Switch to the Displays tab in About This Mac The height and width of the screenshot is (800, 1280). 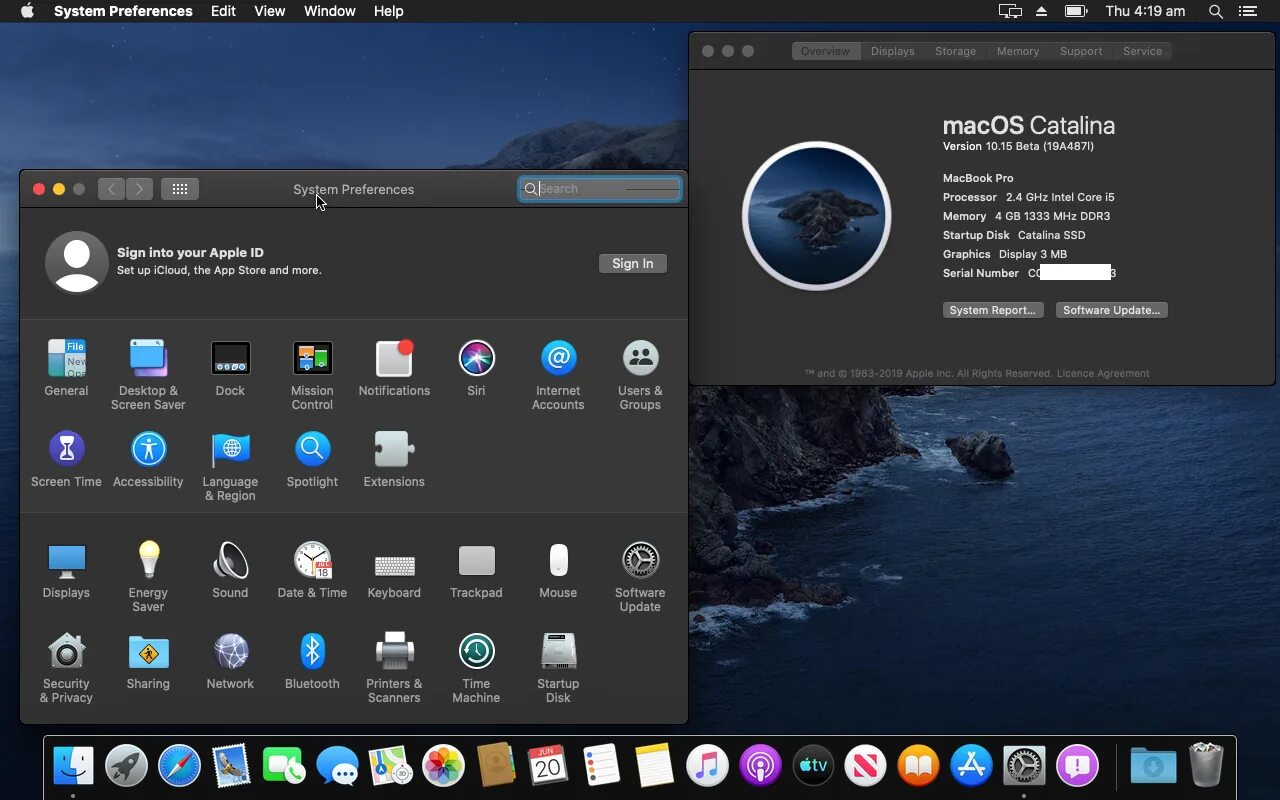tap(892, 51)
